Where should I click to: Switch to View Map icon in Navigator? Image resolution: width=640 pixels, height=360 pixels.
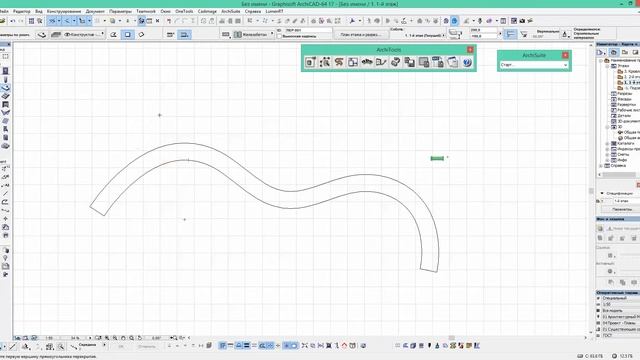click(x=624, y=52)
